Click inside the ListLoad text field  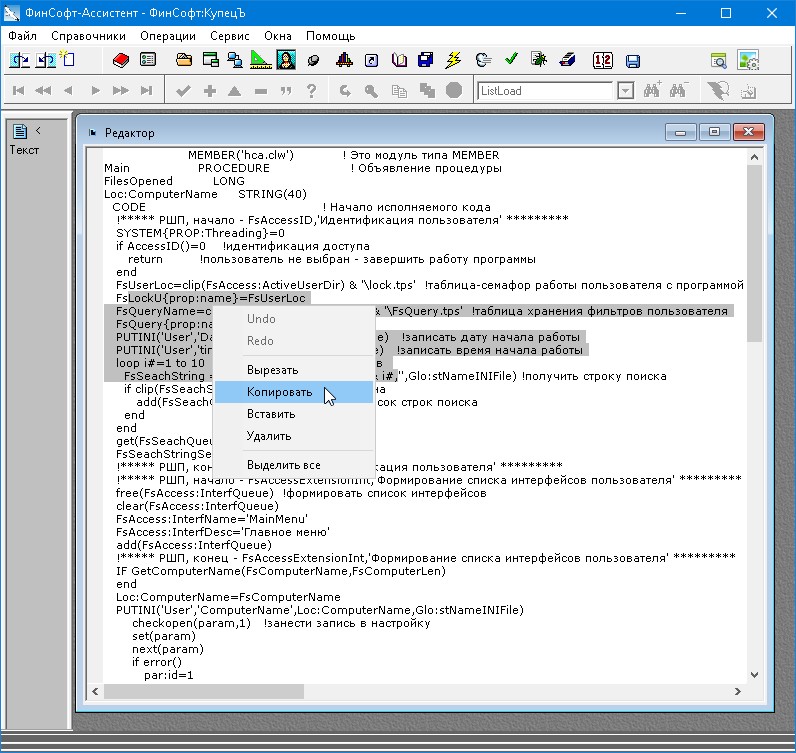point(545,91)
